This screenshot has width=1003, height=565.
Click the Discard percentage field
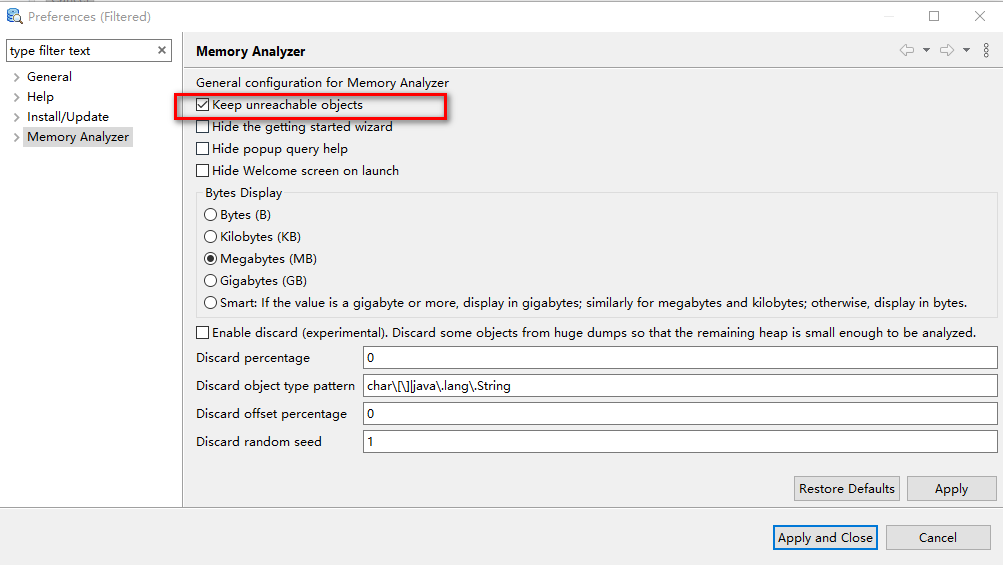coord(680,358)
